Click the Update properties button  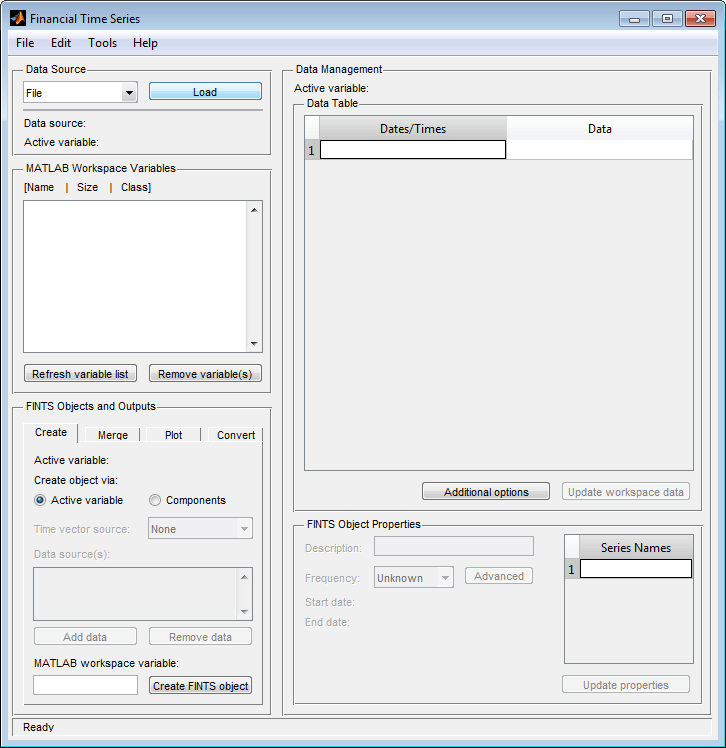coord(626,685)
